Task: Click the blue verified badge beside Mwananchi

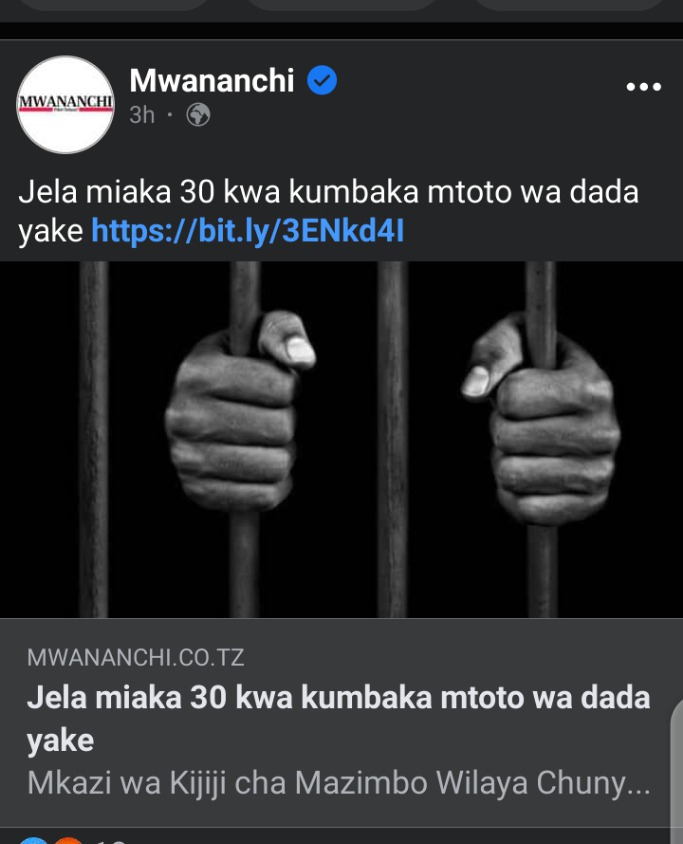Action: coord(322,80)
